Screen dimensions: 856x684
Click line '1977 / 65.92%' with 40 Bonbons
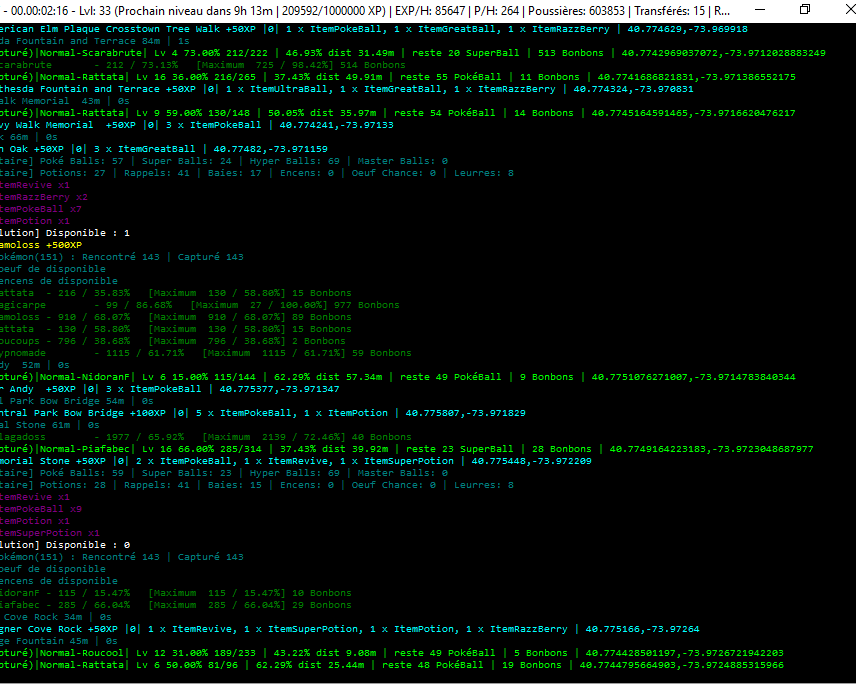pyautogui.click(x=206, y=437)
